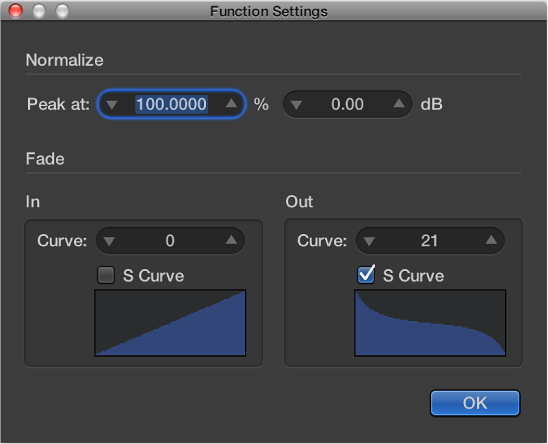The height and width of the screenshot is (444, 548).
Task: Decrease the Fade In curve value
Action: click(x=109, y=241)
